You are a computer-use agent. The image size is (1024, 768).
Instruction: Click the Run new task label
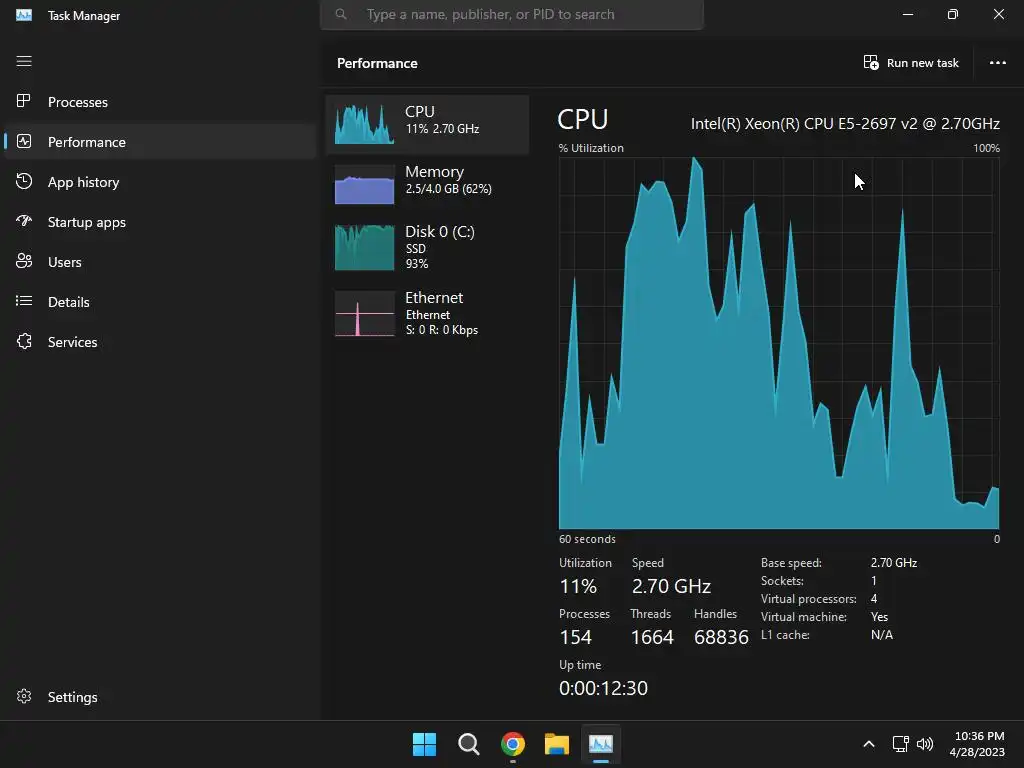click(922, 63)
